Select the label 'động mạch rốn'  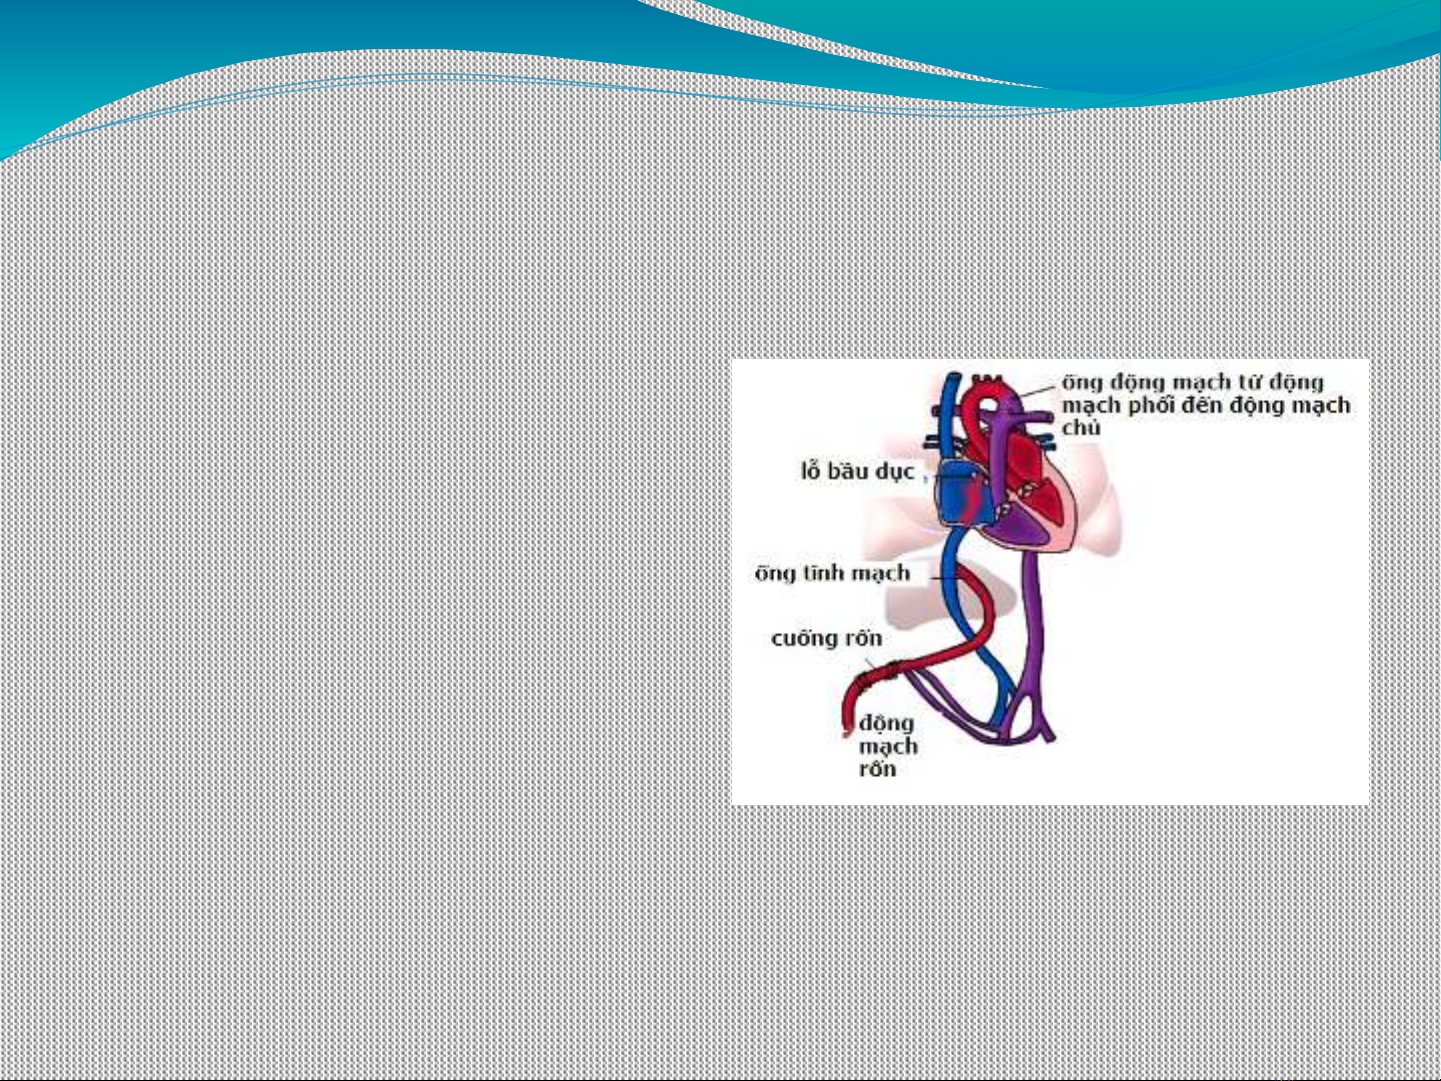pos(887,746)
